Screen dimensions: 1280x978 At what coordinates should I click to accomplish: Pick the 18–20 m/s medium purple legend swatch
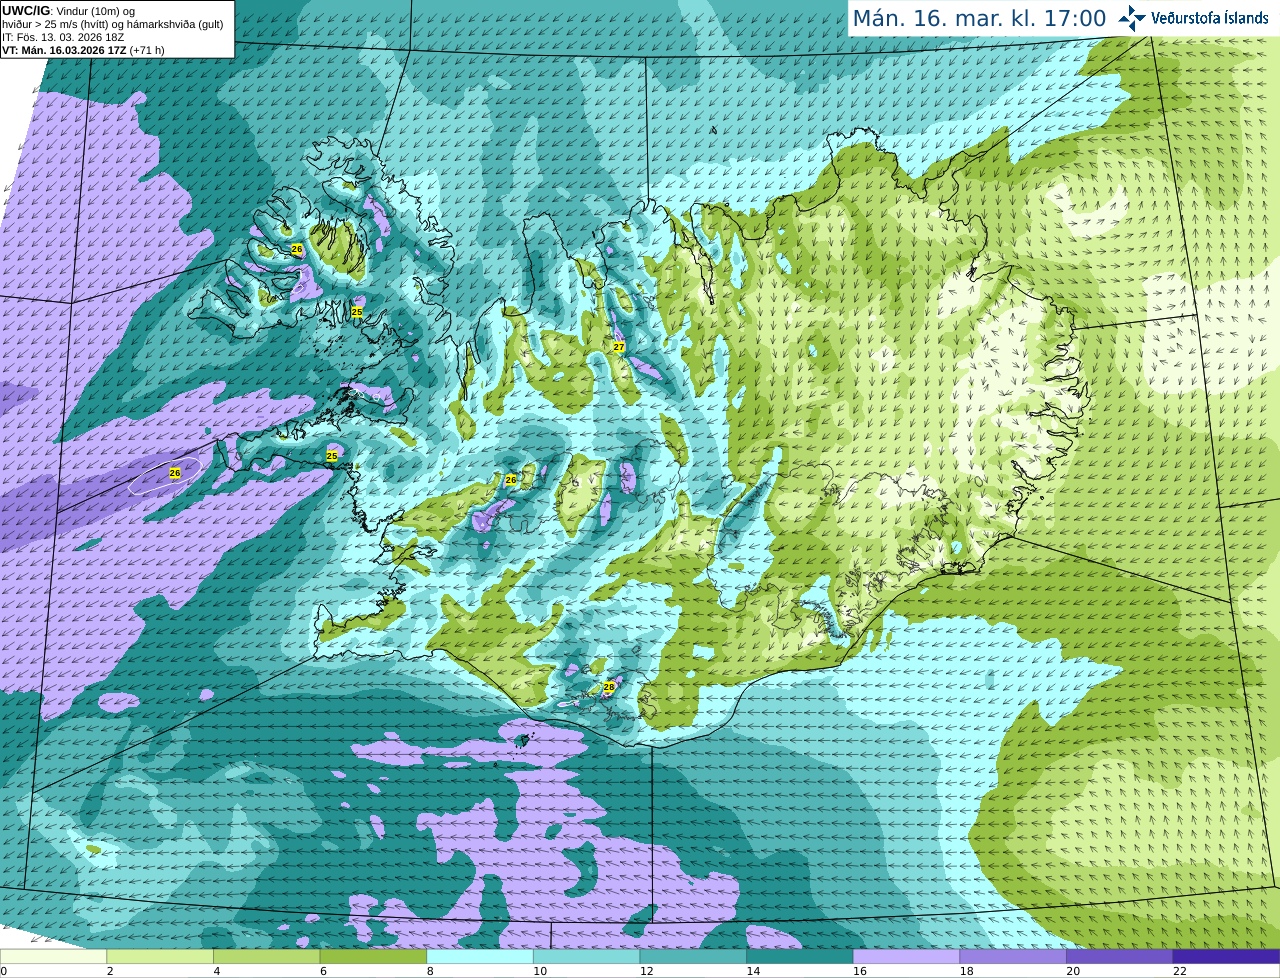point(1013,956)
